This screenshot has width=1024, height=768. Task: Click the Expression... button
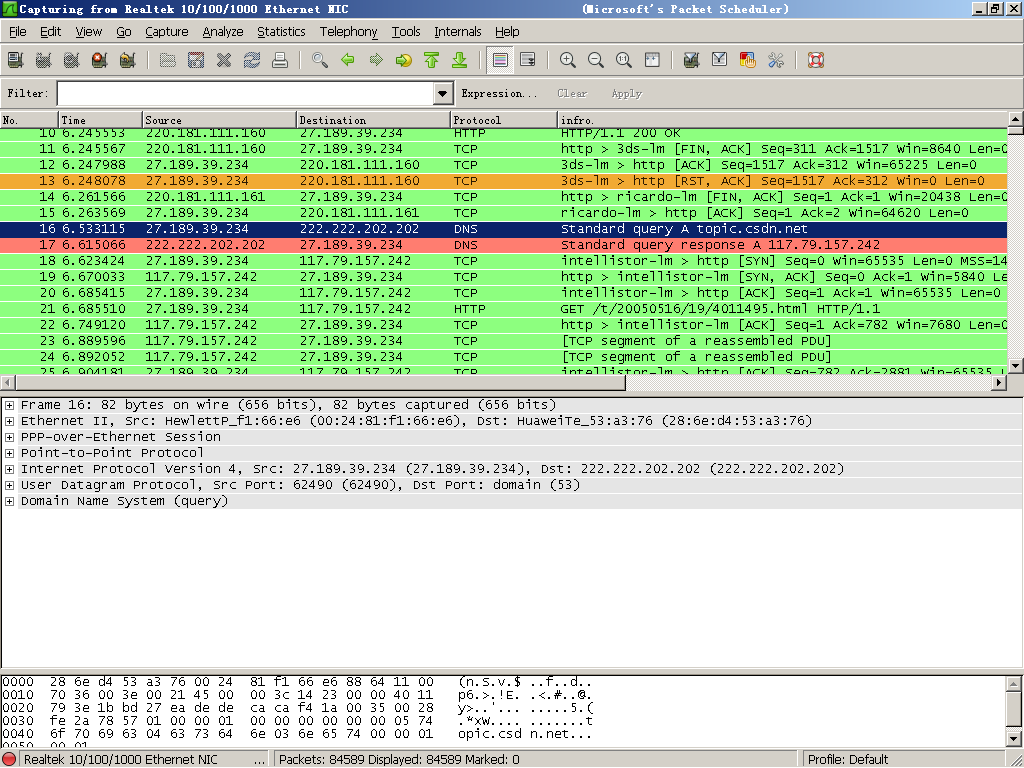point(500,93)
